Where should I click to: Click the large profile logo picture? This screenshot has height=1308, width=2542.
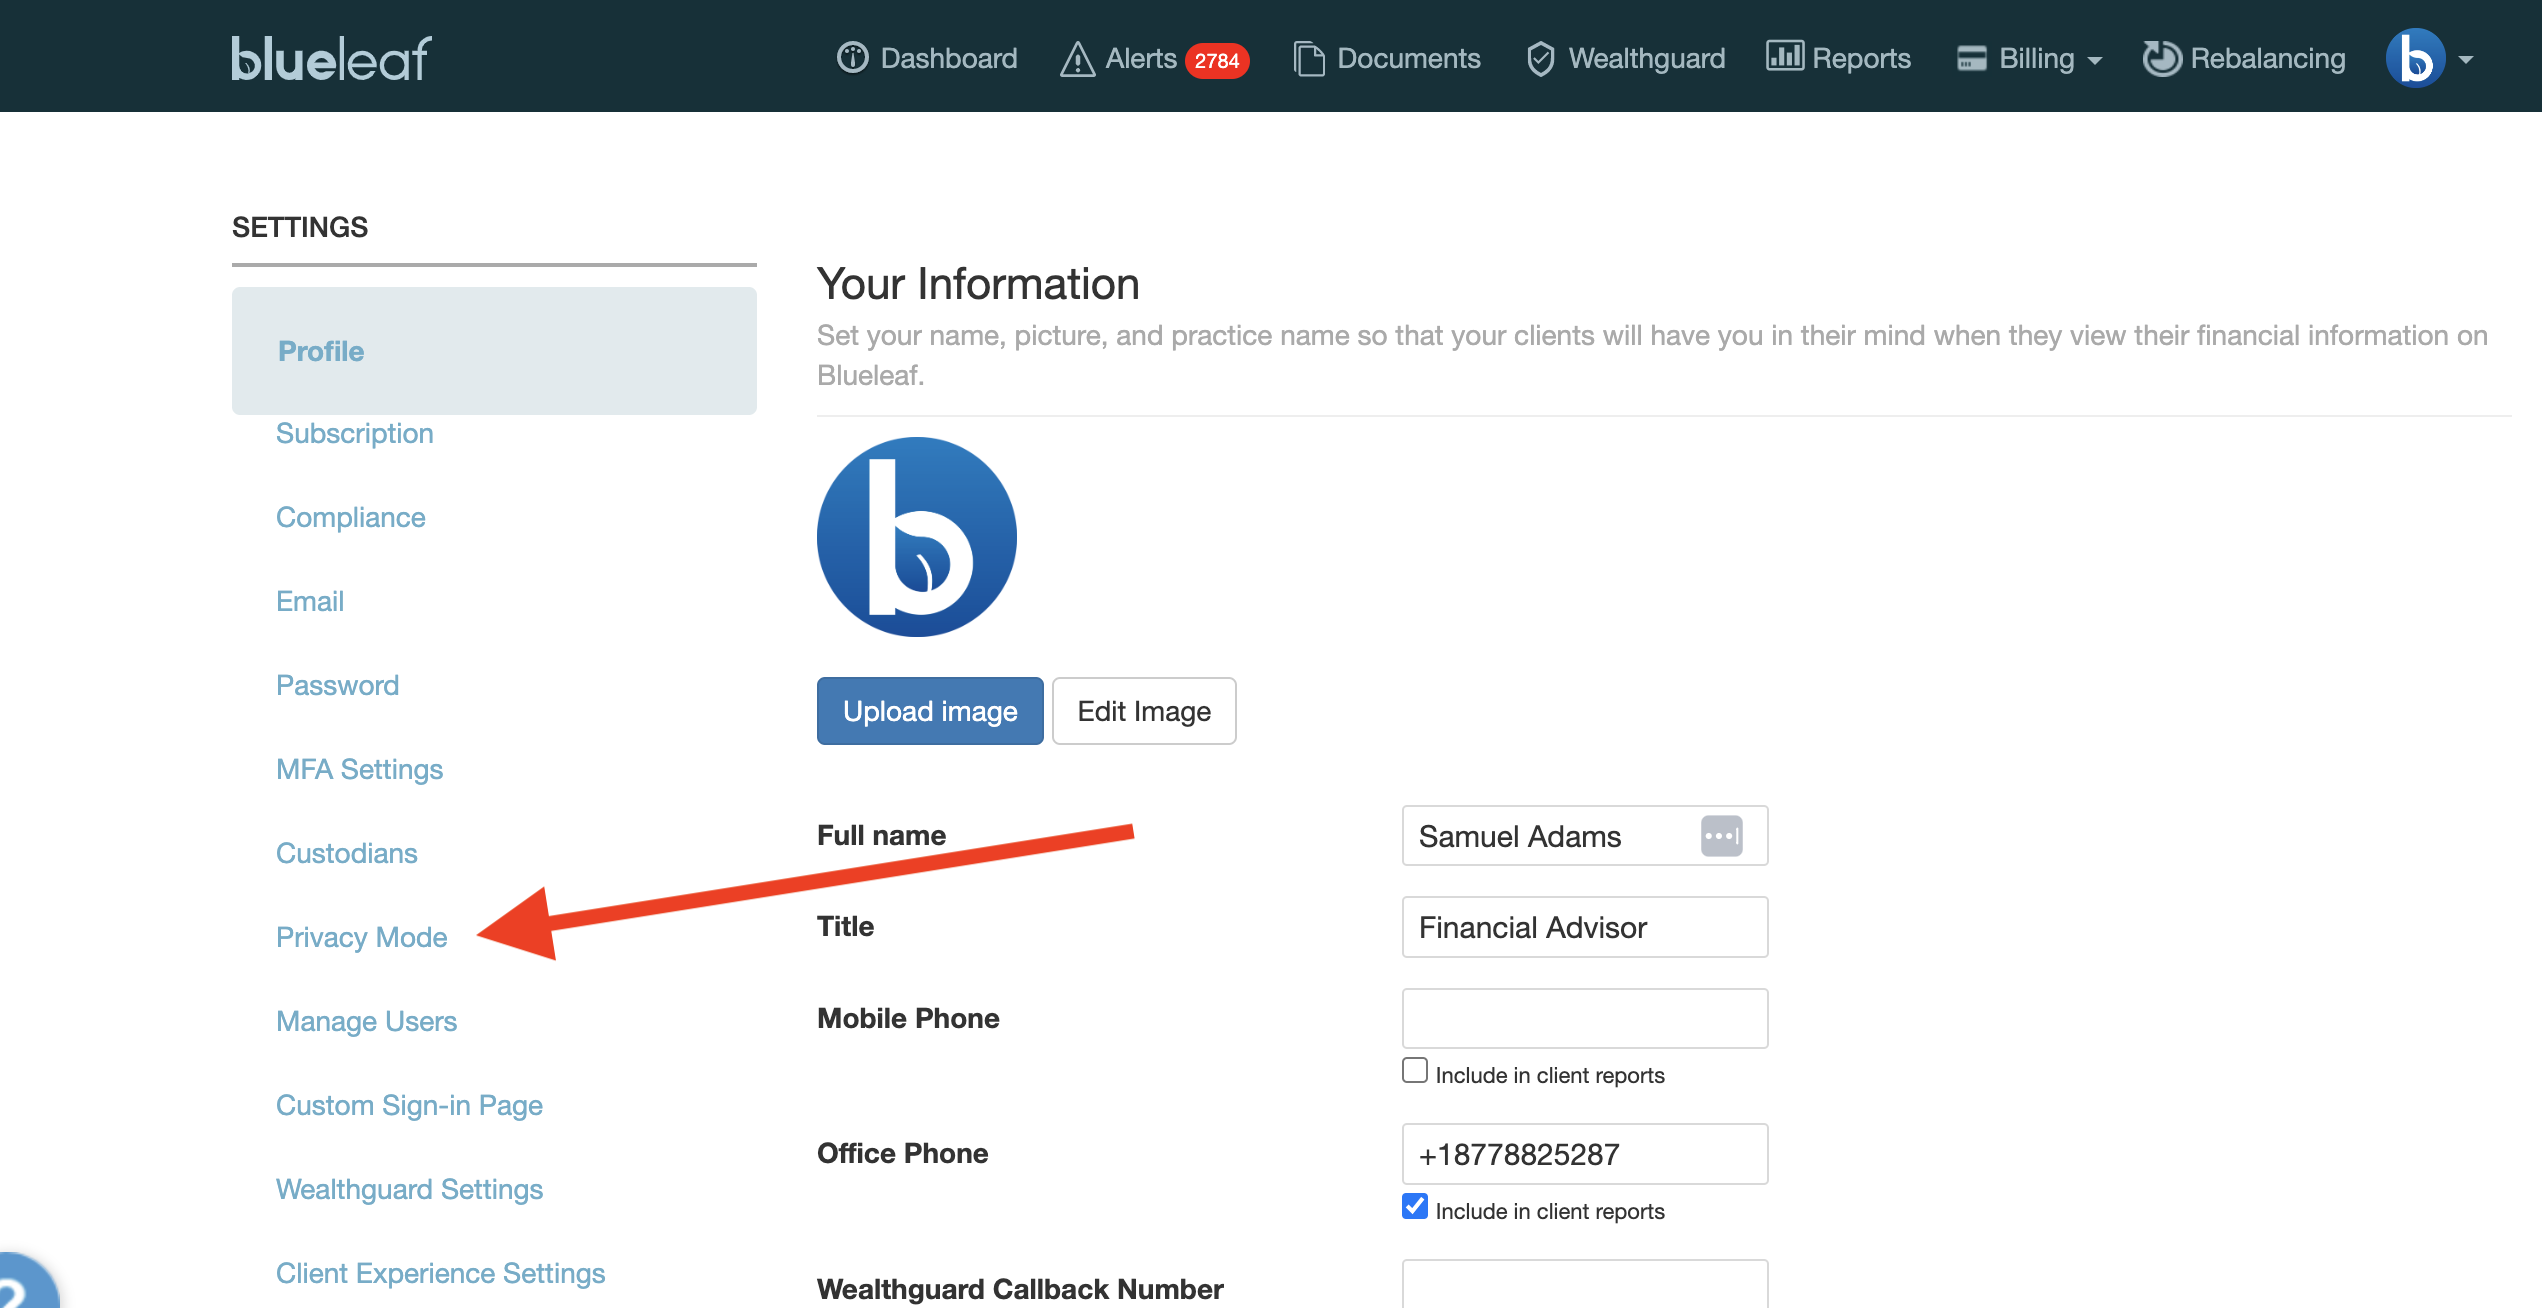pyautogui.click(x=916, y=537)
